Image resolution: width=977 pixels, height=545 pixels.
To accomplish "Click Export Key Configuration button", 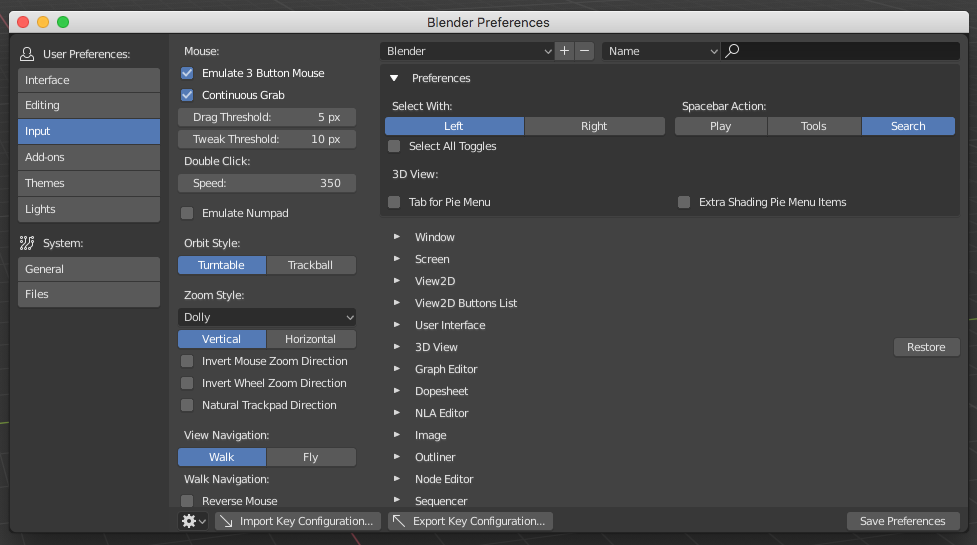I will [470, 521].
